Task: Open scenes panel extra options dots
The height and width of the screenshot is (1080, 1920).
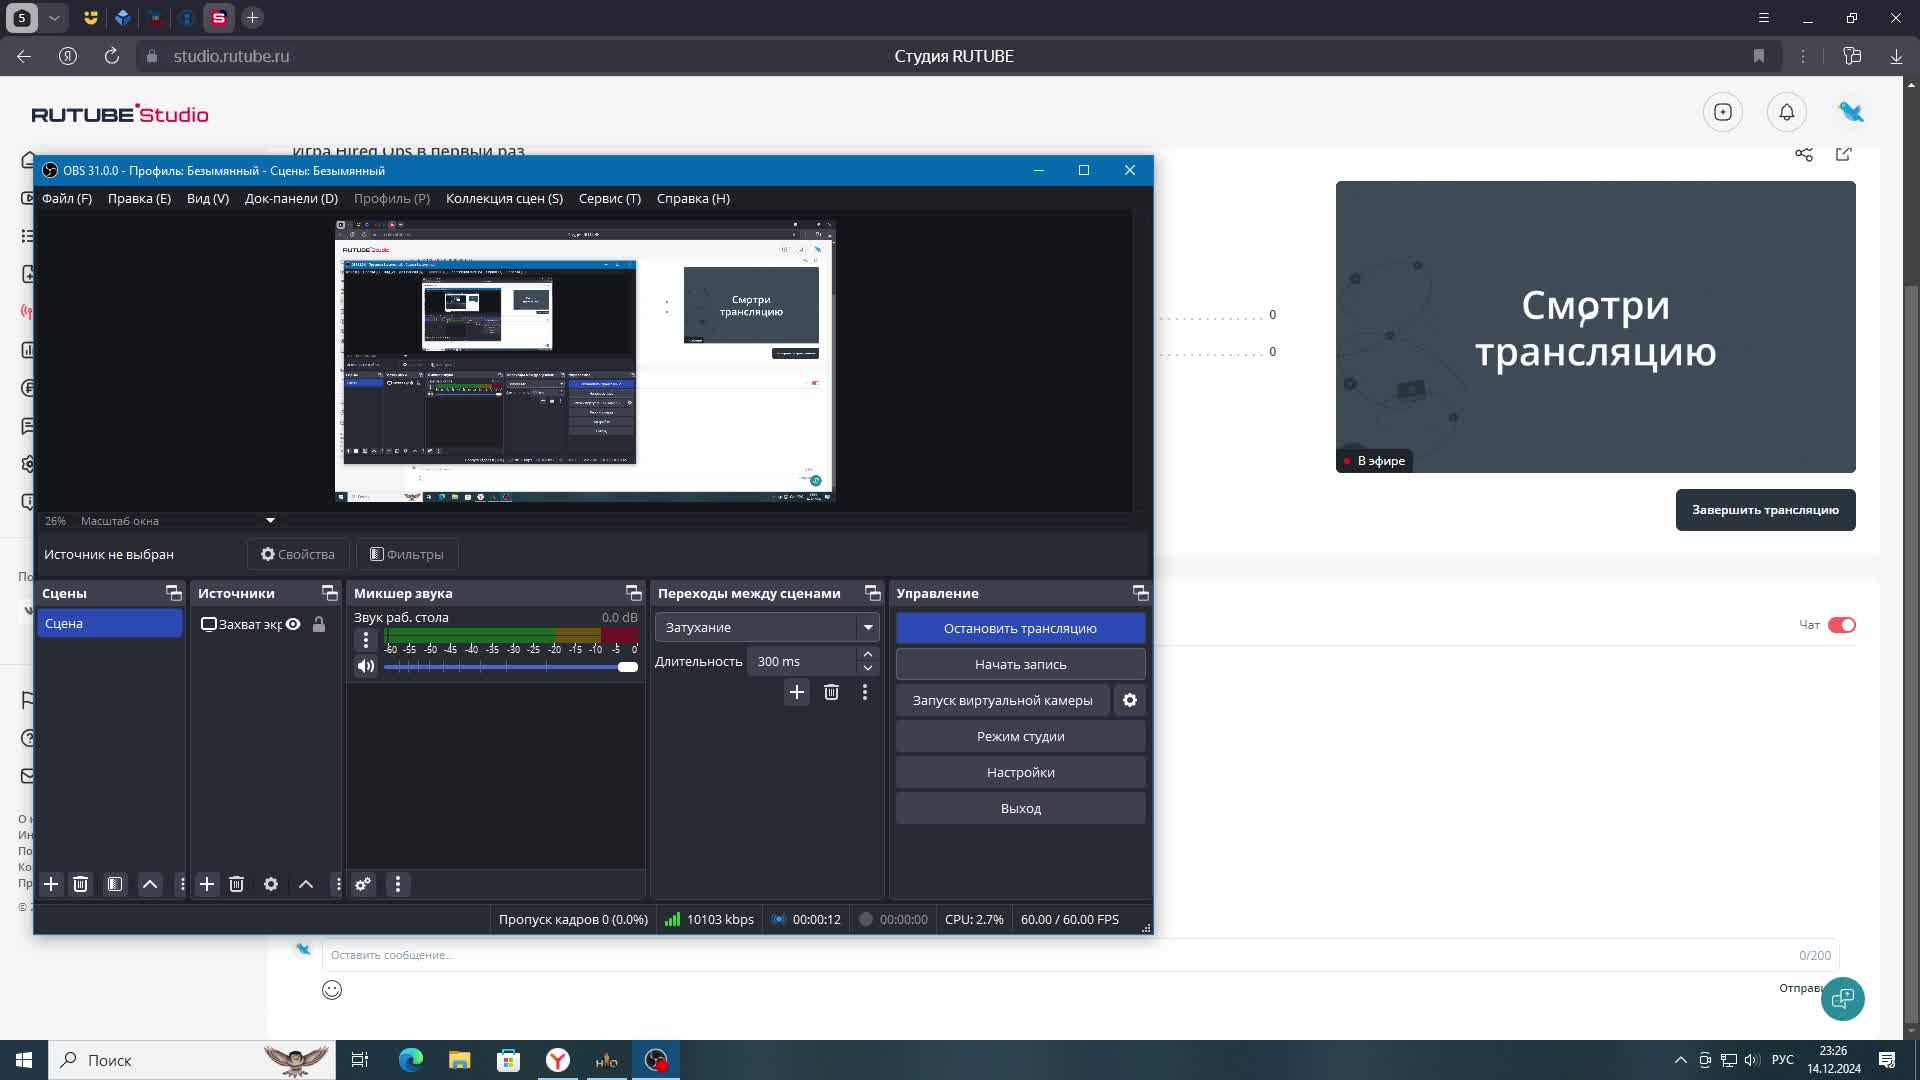Action: tap(181, 884)
